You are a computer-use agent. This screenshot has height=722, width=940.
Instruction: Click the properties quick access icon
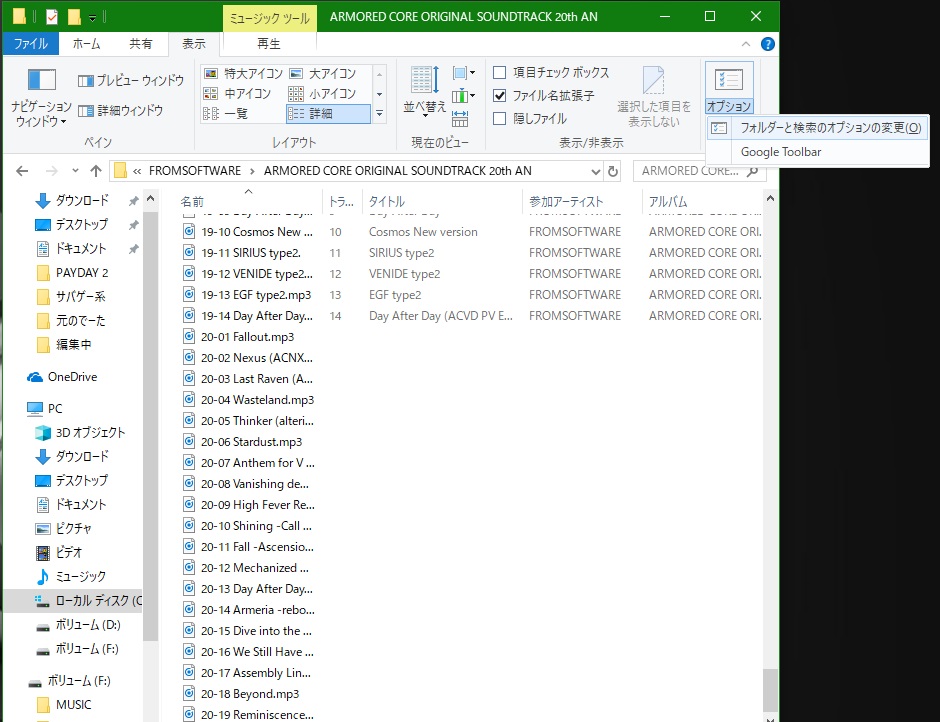click(52, 17)
